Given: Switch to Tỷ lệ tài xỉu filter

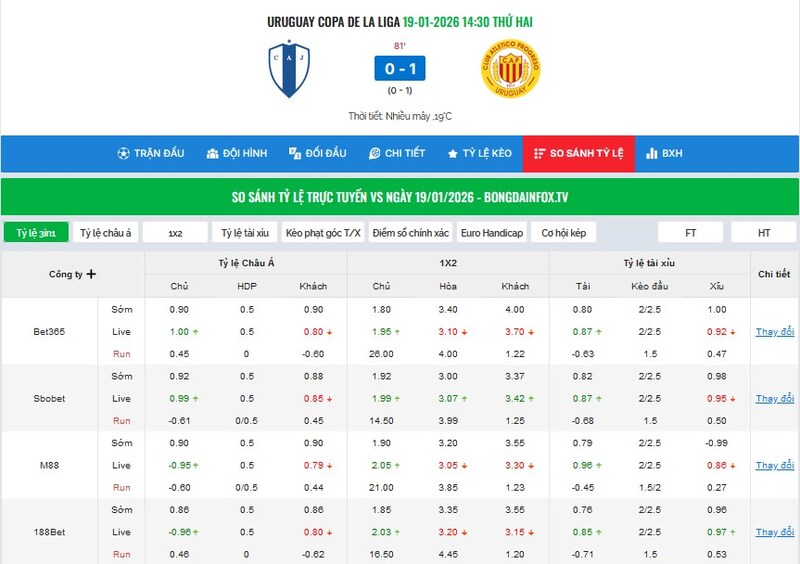Looking at the screenshot, I should tap(245, 232).
